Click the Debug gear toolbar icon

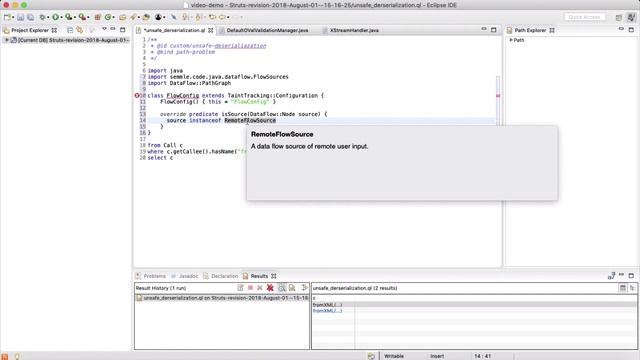point(42,17)
